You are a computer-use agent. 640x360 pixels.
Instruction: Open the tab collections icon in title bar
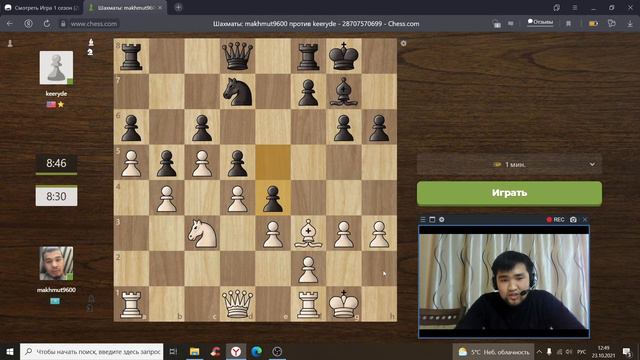pyautogui.click(x=557, y=8)
